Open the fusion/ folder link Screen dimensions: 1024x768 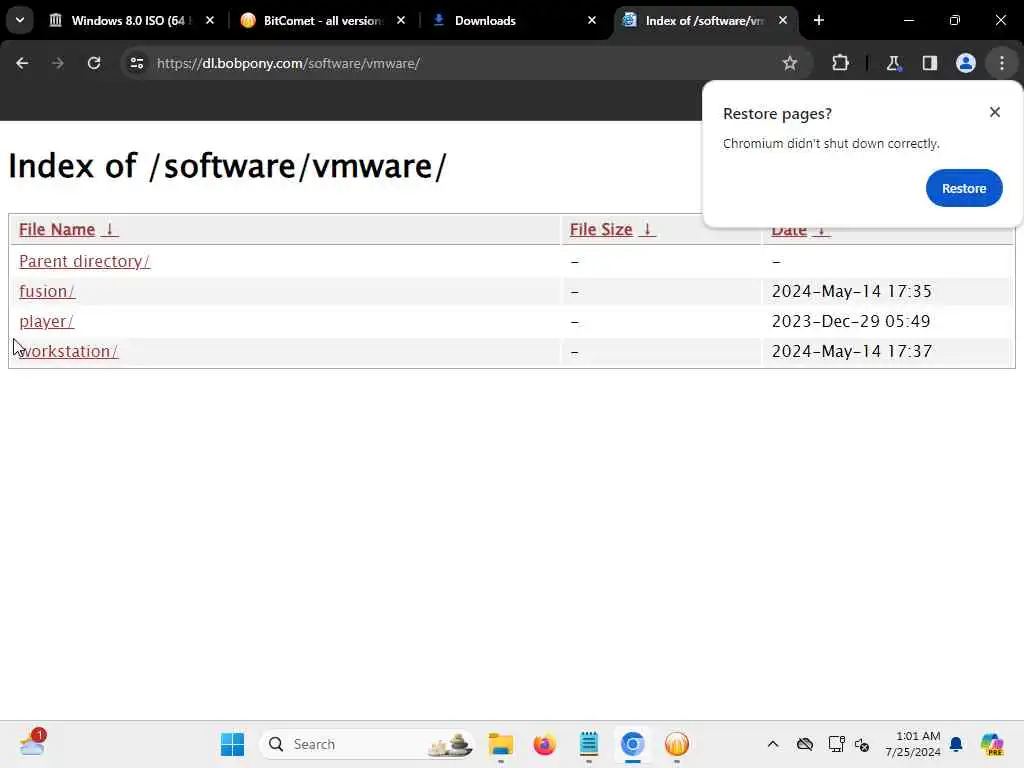tap(47, 291)
